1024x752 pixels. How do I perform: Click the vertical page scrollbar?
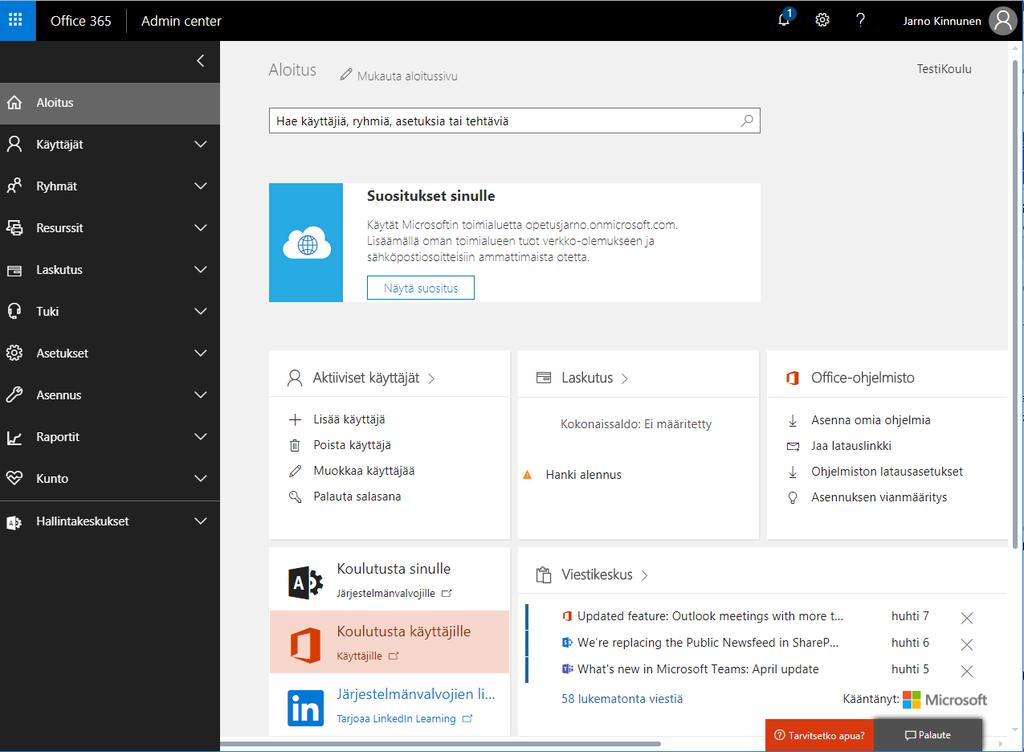[1016, 304]
